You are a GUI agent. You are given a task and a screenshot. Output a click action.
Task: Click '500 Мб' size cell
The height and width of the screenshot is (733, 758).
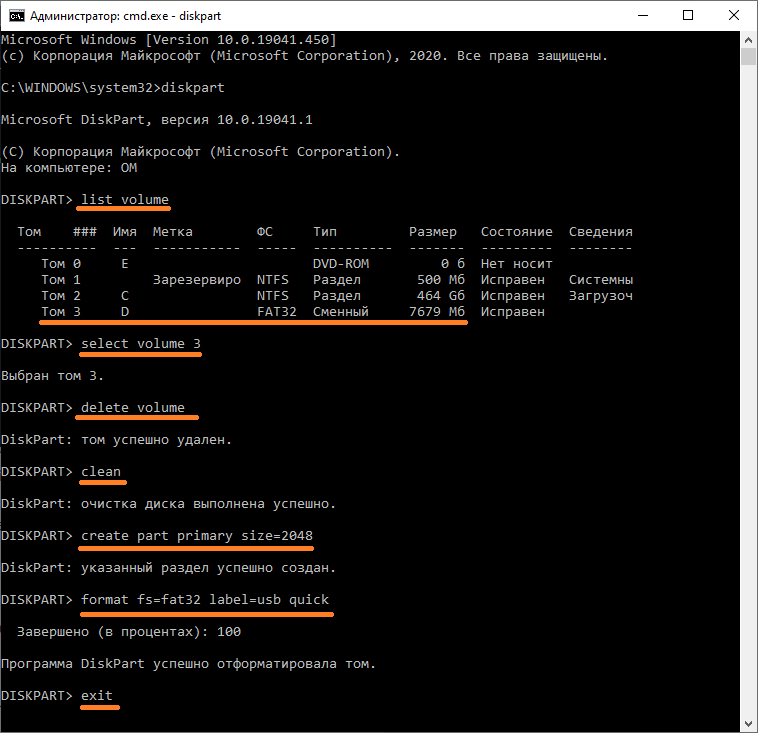(441, 279)
